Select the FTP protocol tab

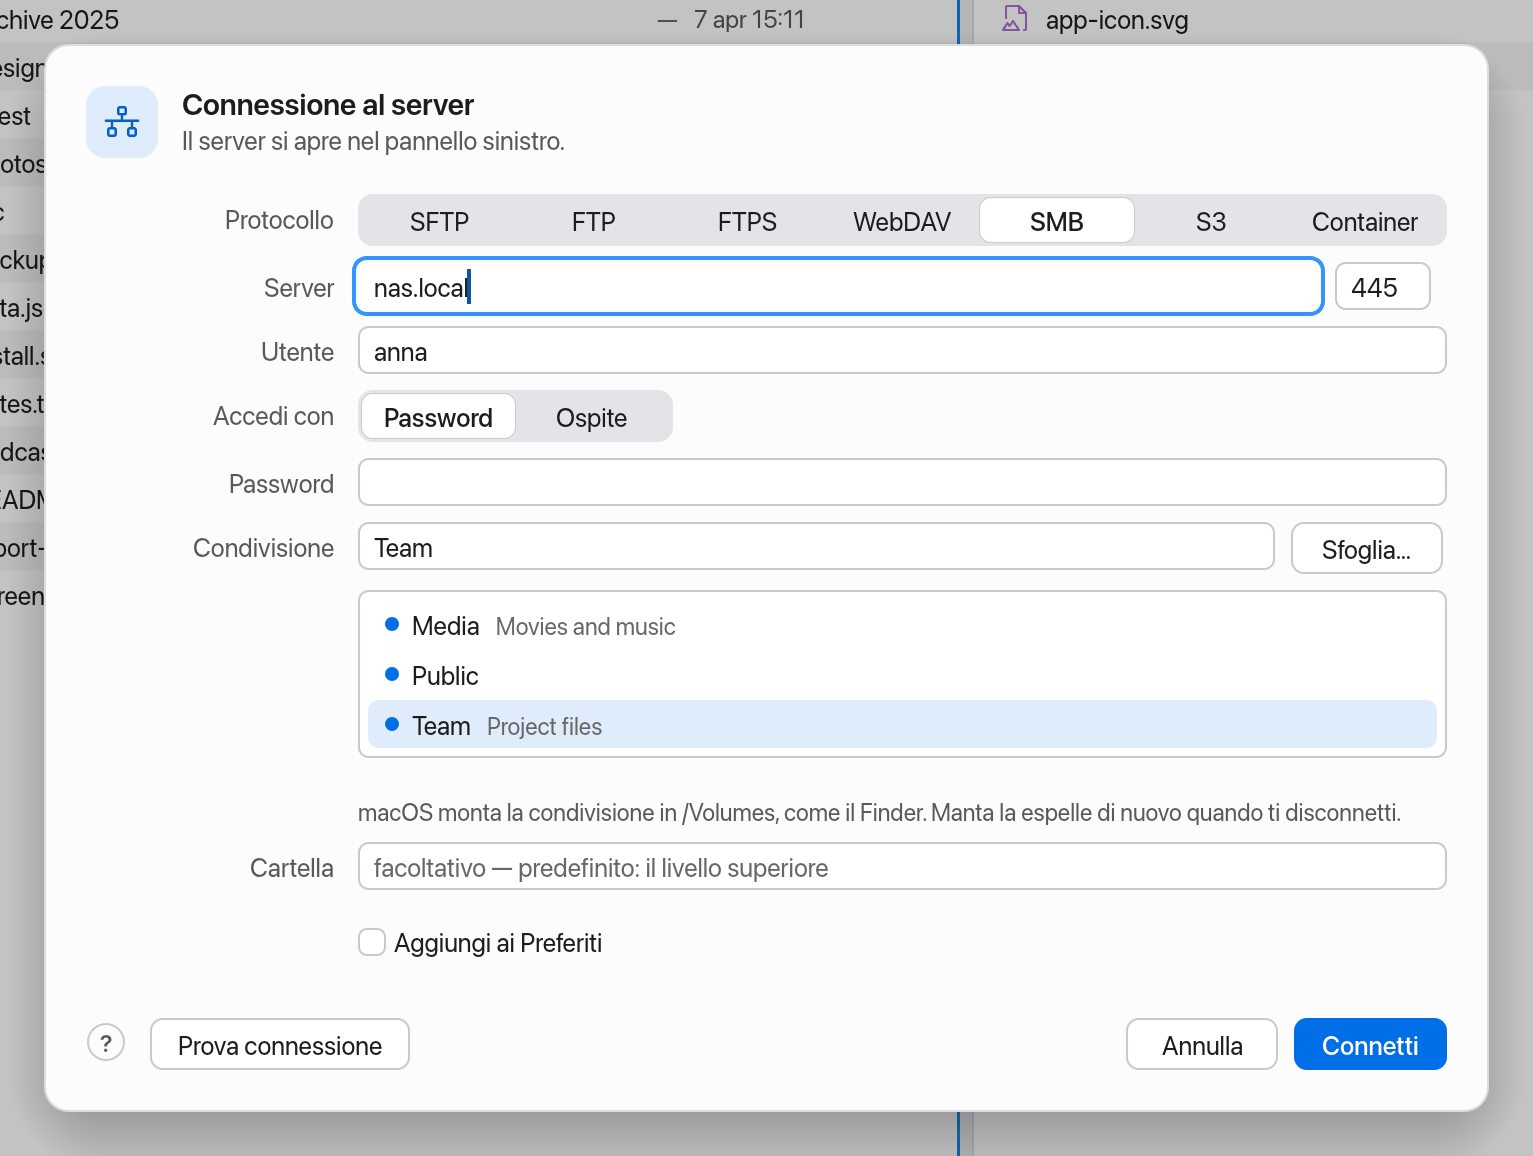tap(594, 221)
